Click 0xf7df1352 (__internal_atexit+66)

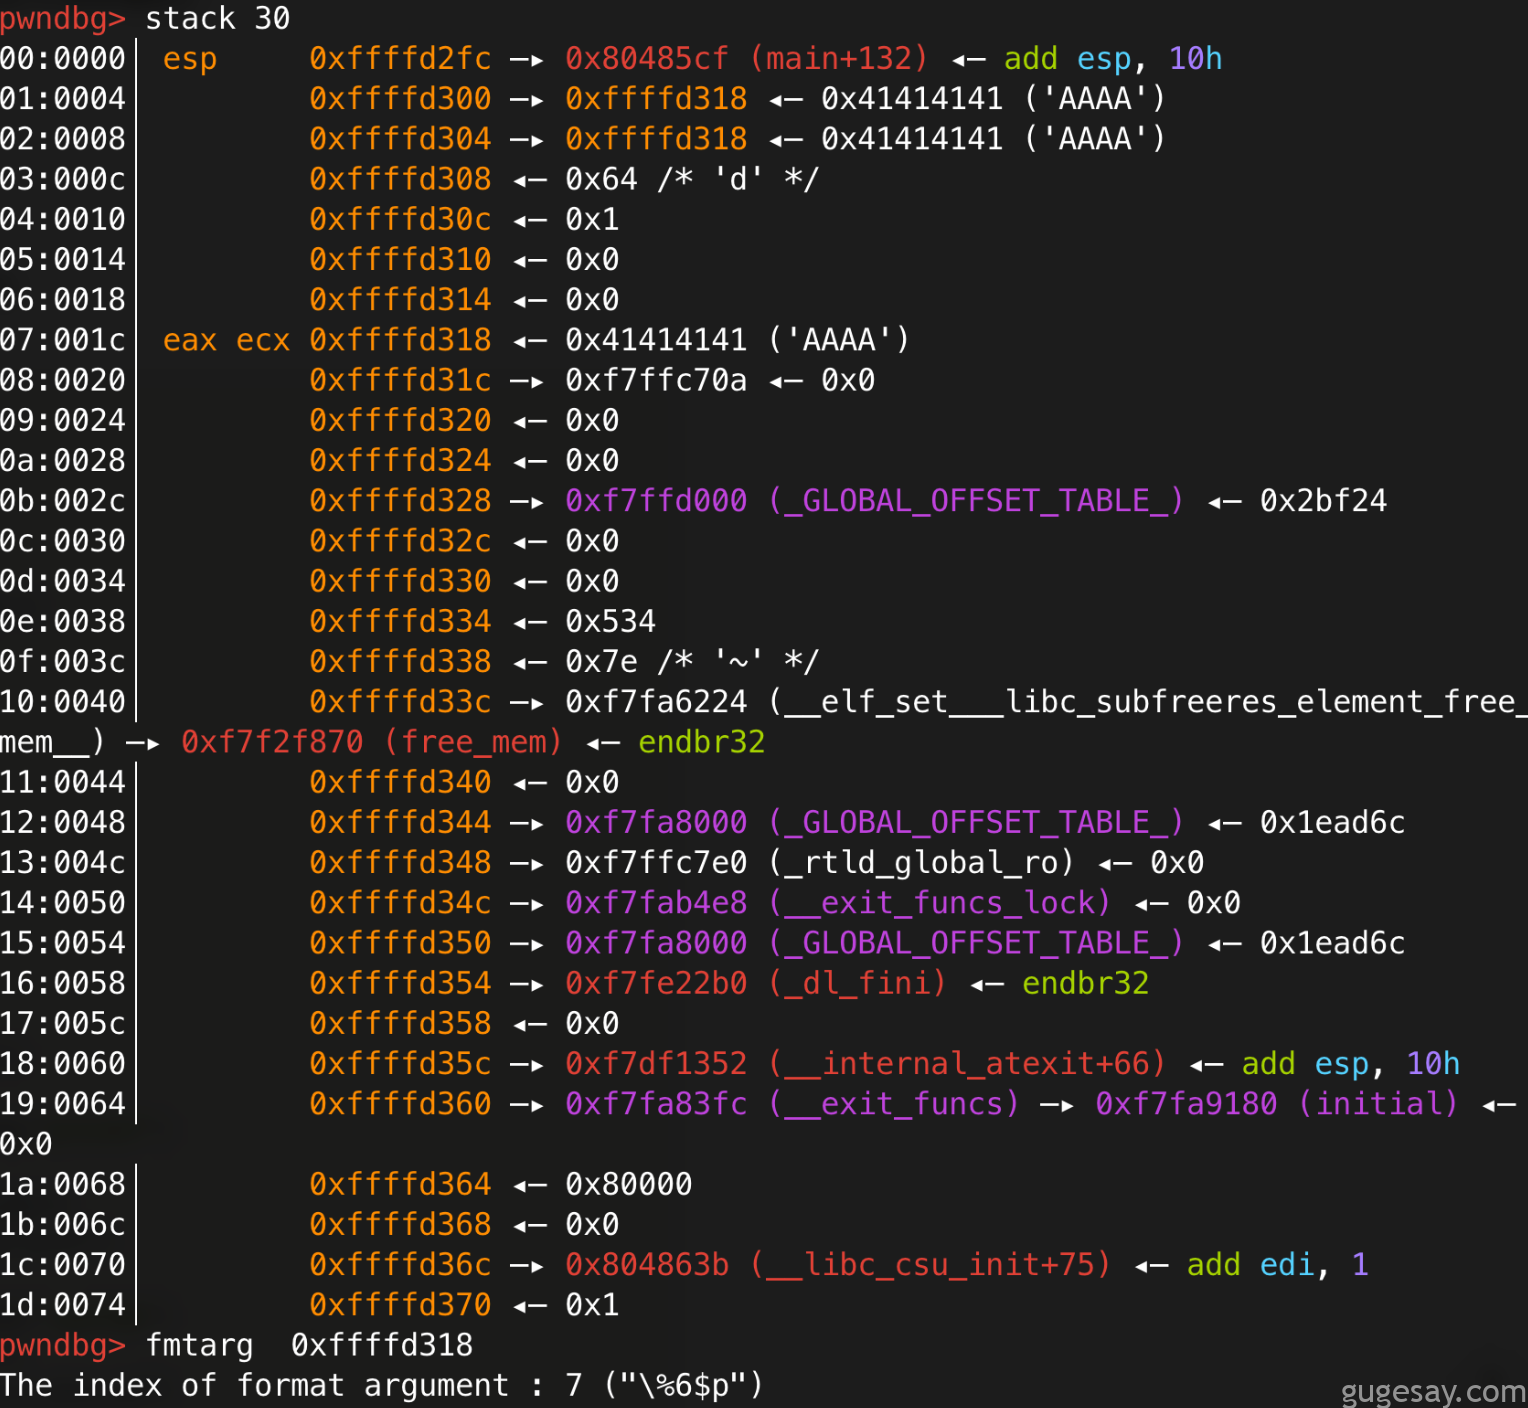(866, 1063)
